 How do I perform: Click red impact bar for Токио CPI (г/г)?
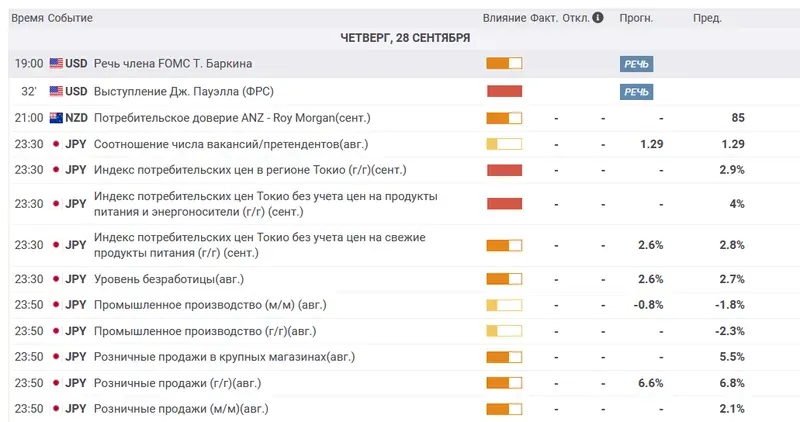[x=504, y=170]
